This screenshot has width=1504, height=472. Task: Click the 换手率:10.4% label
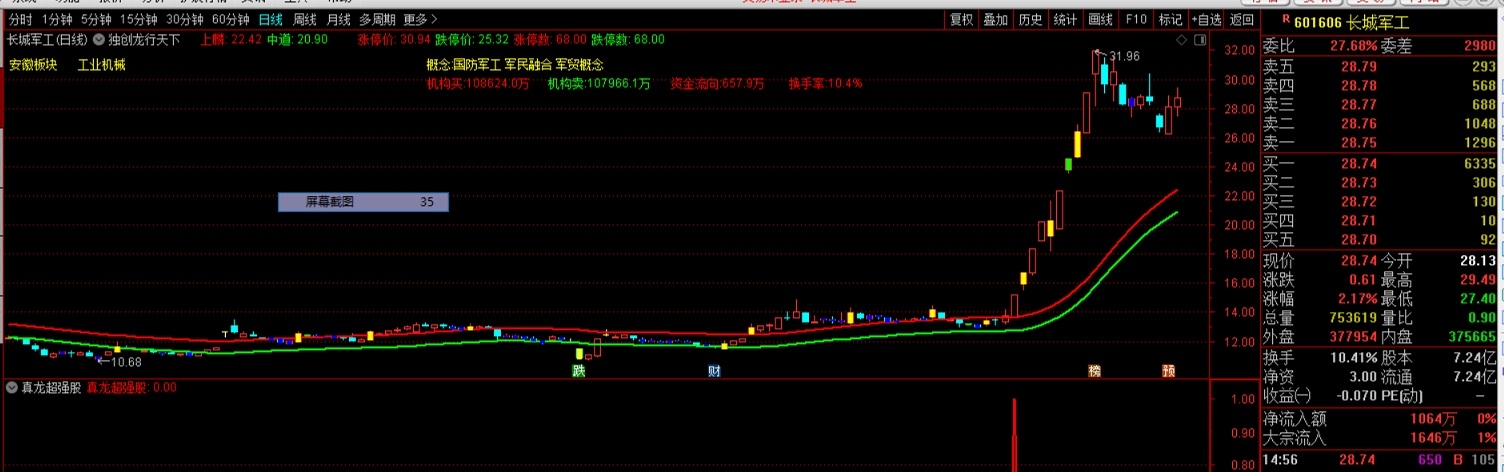(825, 84)
